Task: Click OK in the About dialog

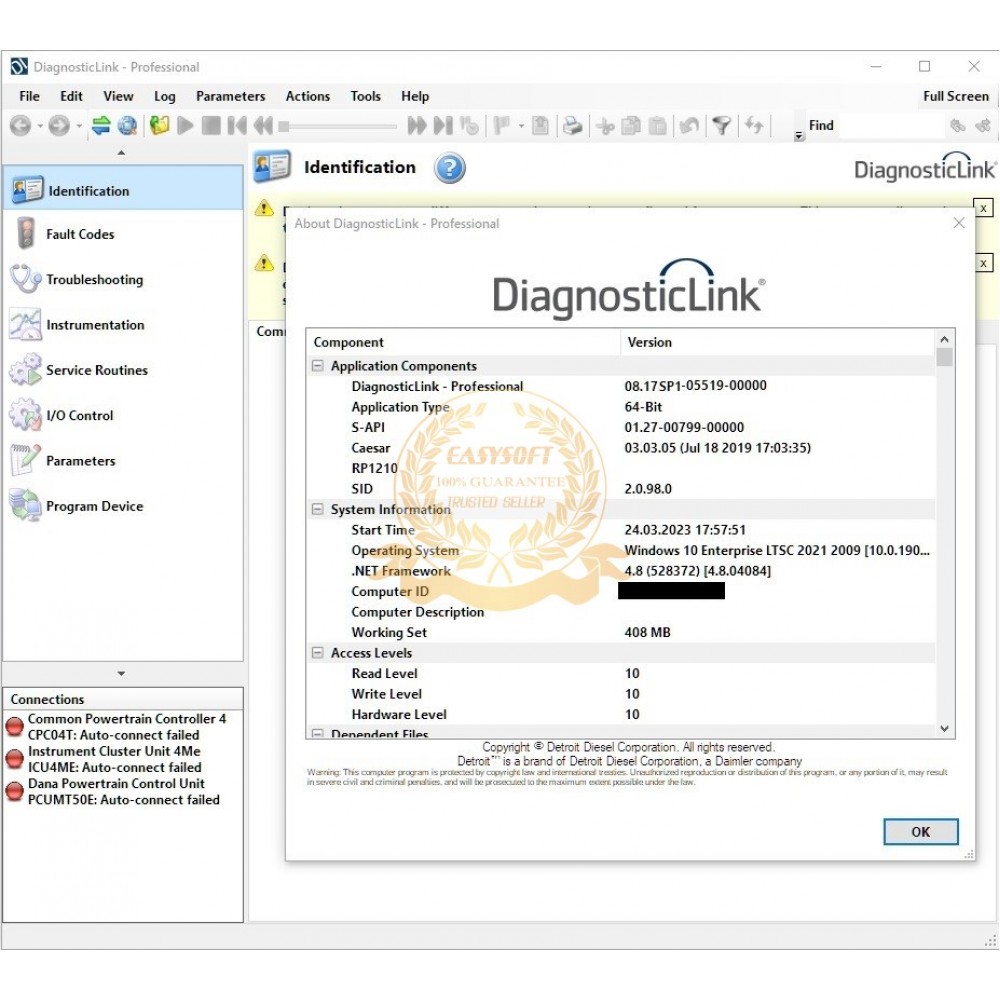Action: pos(920,832)
